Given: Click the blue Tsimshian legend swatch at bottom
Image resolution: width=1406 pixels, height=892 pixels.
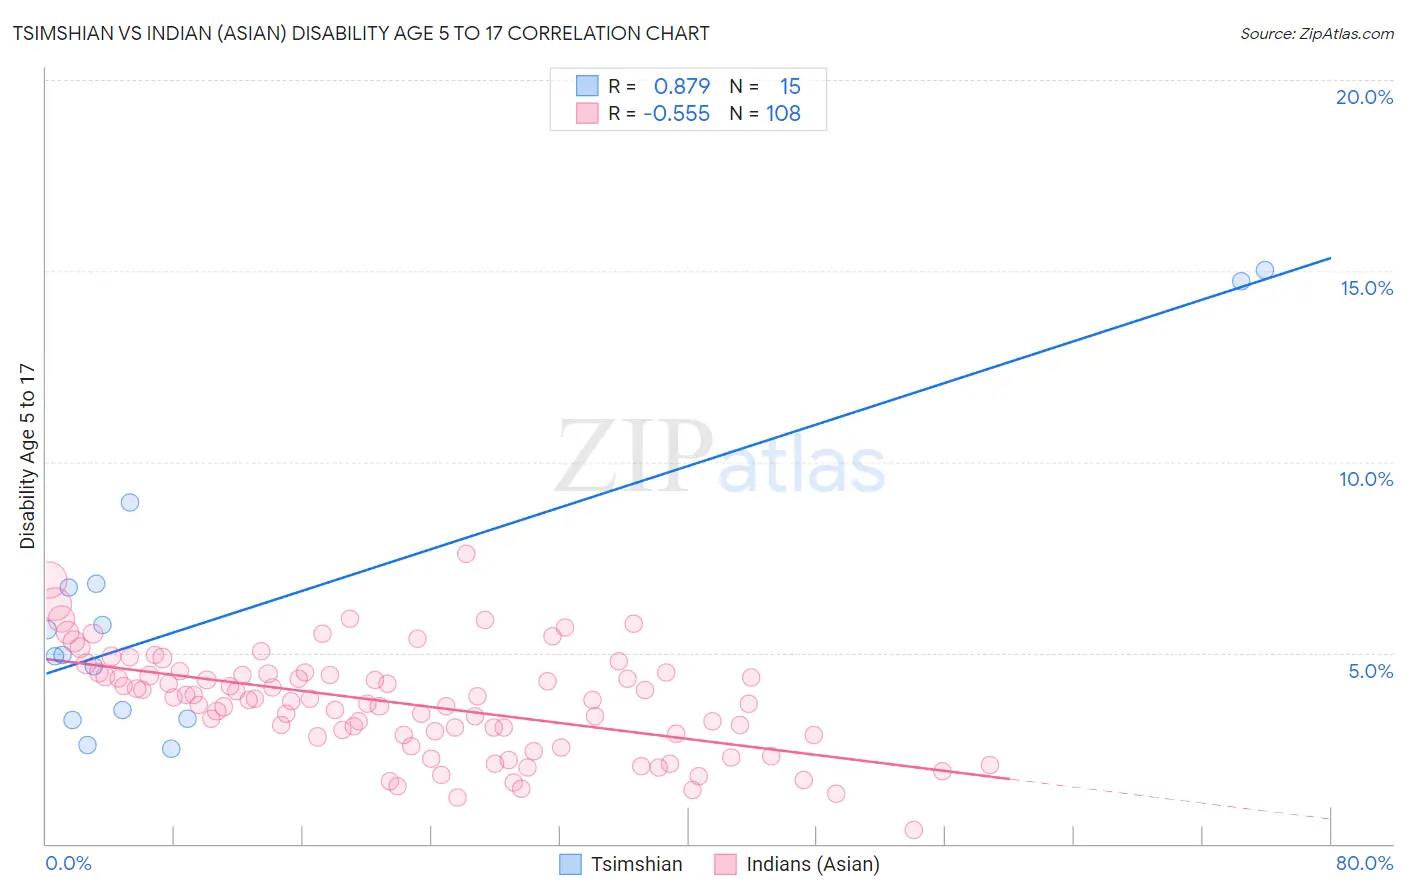Looking at the screenshot, I should (570, 864).
